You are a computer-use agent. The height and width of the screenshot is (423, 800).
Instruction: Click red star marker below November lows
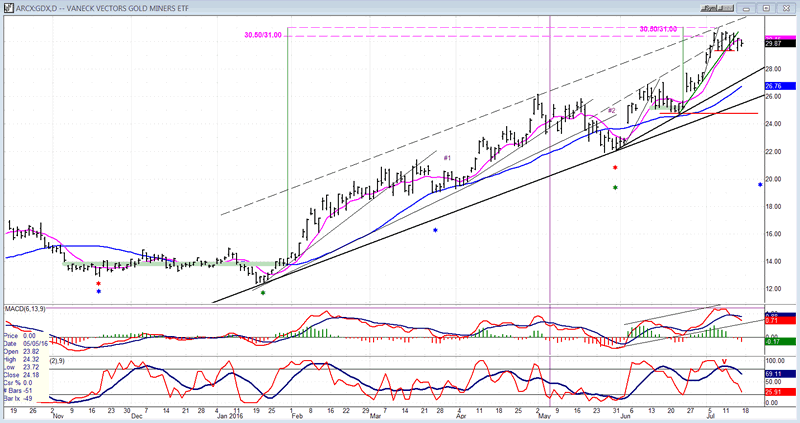coord(98,283)
